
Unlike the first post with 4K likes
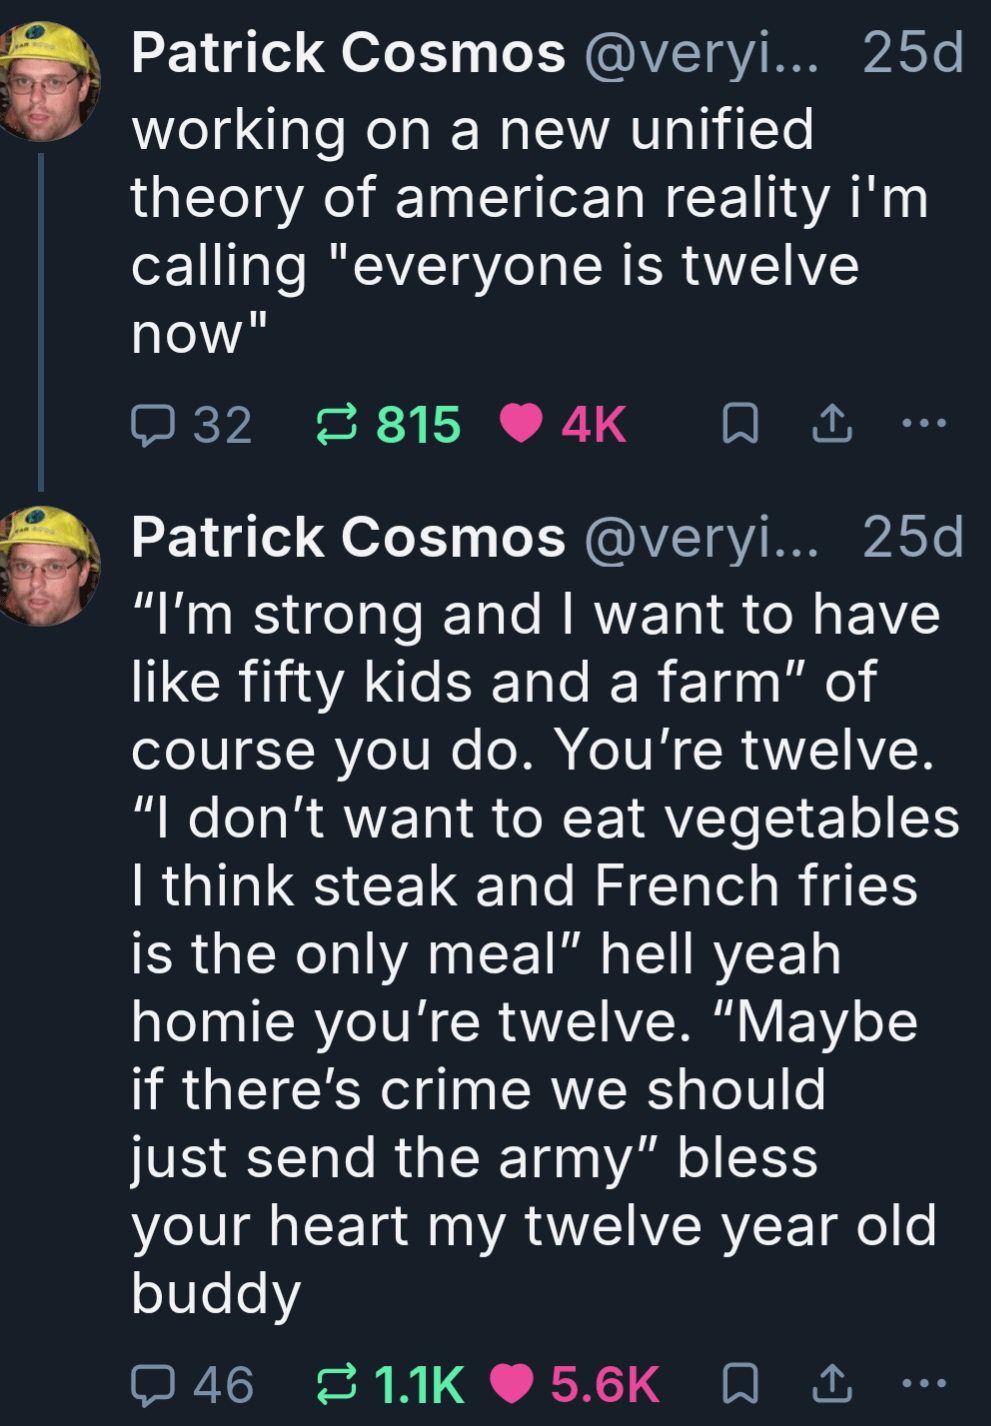(521, 423)
